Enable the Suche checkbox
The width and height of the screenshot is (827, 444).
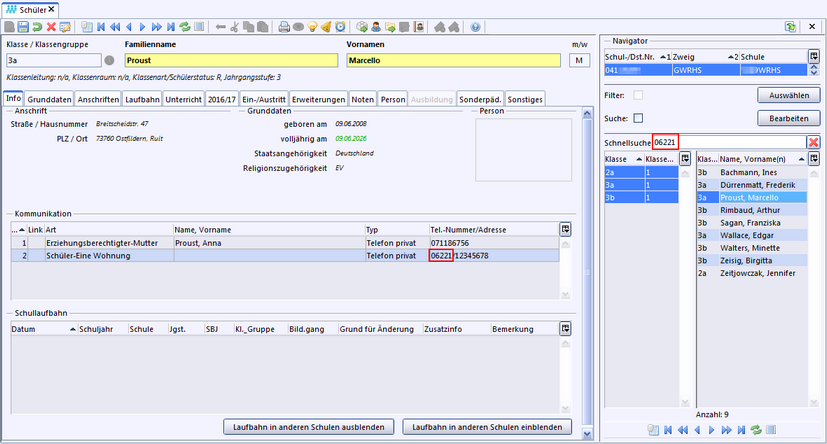(638, 119)
